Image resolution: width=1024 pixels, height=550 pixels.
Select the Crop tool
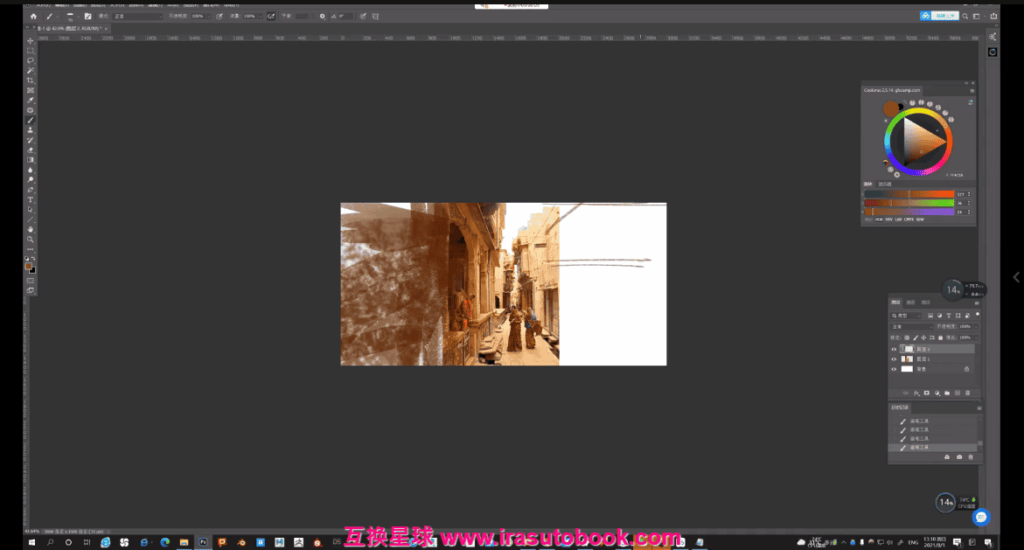[31, 80]
